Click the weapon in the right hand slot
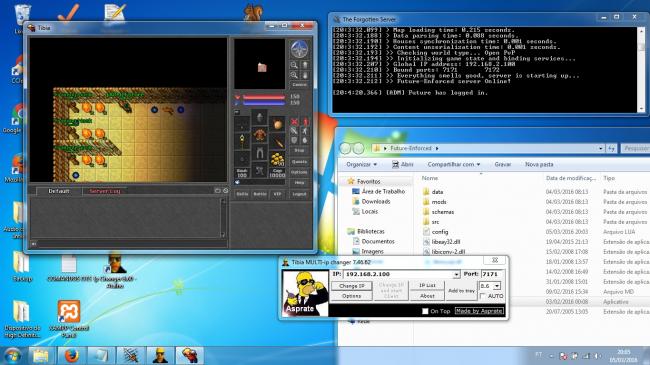This screenshot has width=650, height=365. [x=277, y=141]
